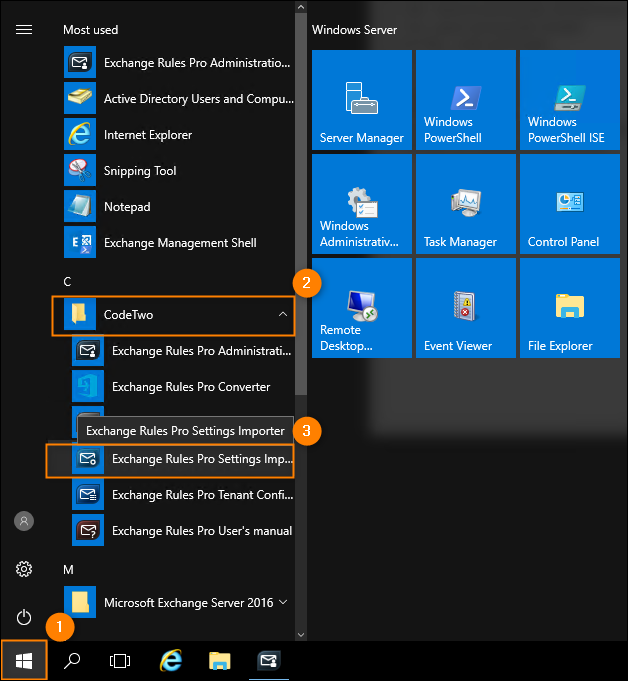Open the Windows PowerShell tile

(466, 100)
